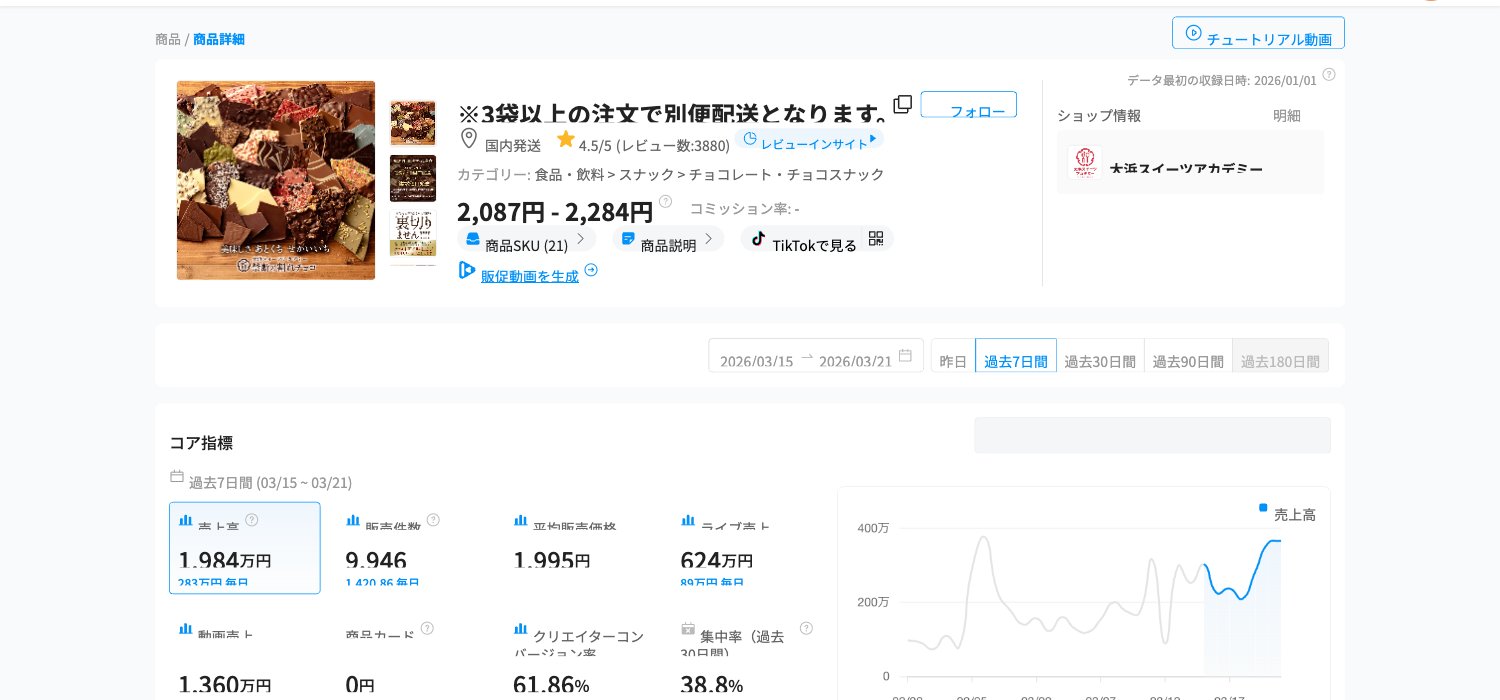Click the TikTok music note icon

(x=760, y=239)
